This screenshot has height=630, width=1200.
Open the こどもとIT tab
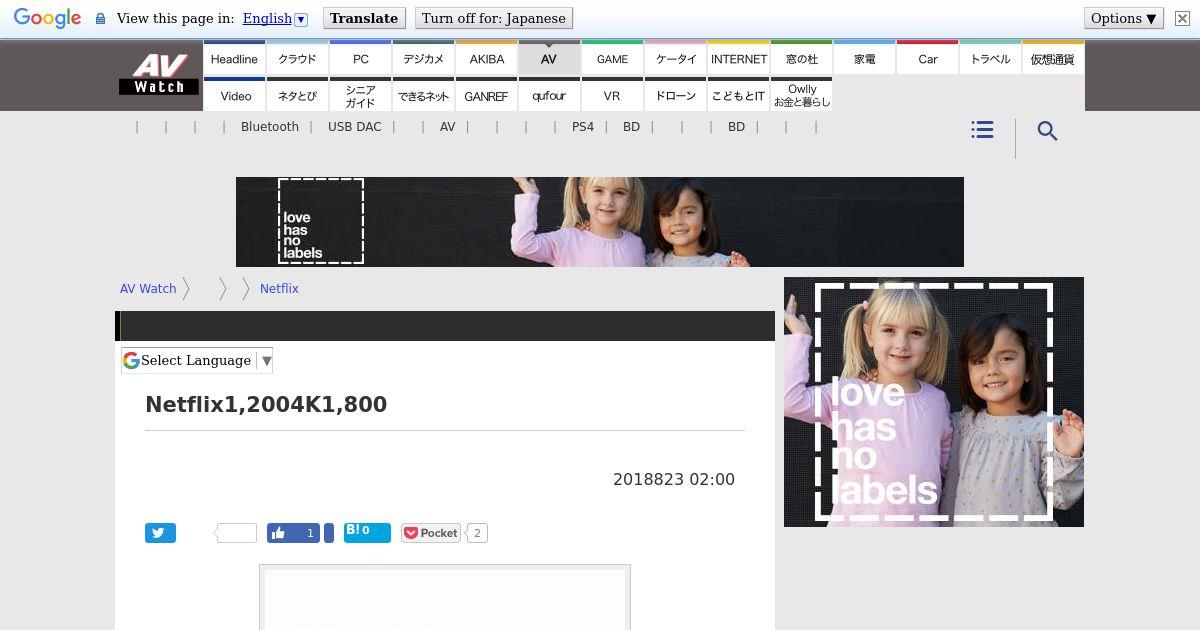pos(738,95)
